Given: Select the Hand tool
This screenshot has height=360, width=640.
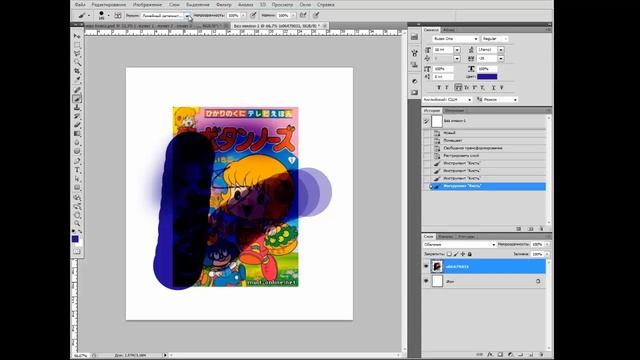Looking at the screenshot, I should coord(77,215).
